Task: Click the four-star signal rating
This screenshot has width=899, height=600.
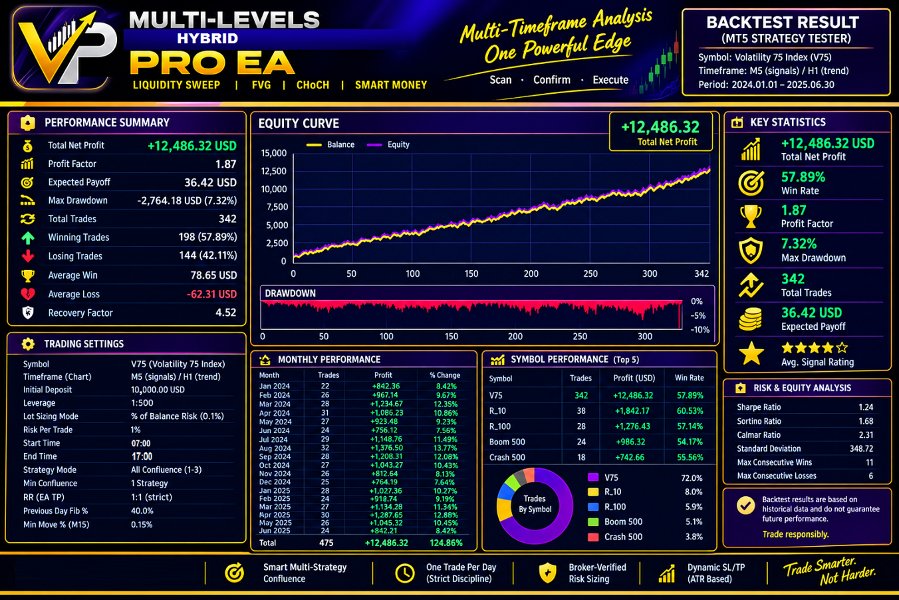Action: tap(814, 348)
